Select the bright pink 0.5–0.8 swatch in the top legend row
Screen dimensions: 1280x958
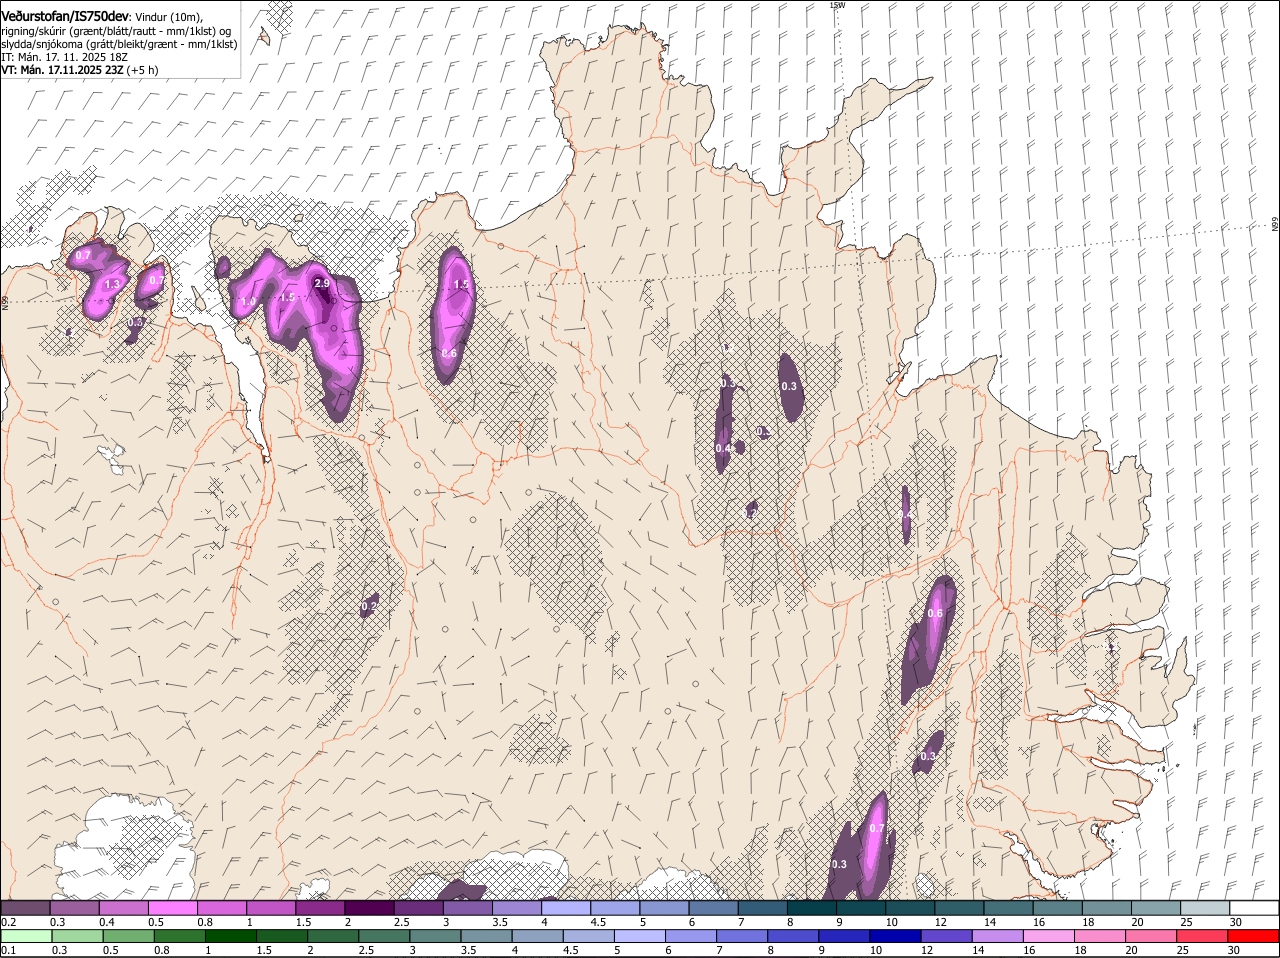tap(172, 908)
